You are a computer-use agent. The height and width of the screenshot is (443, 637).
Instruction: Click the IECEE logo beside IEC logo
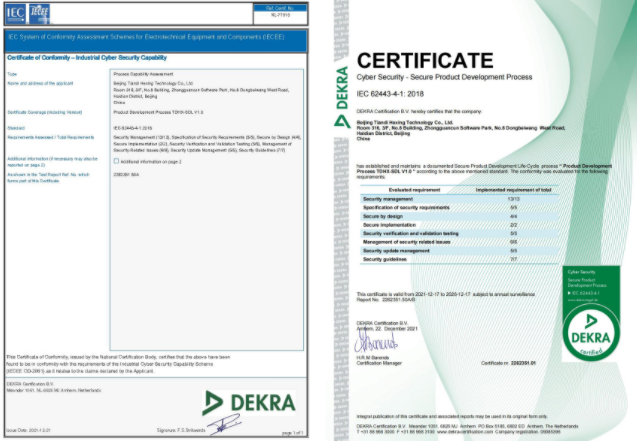click(39, 13)
